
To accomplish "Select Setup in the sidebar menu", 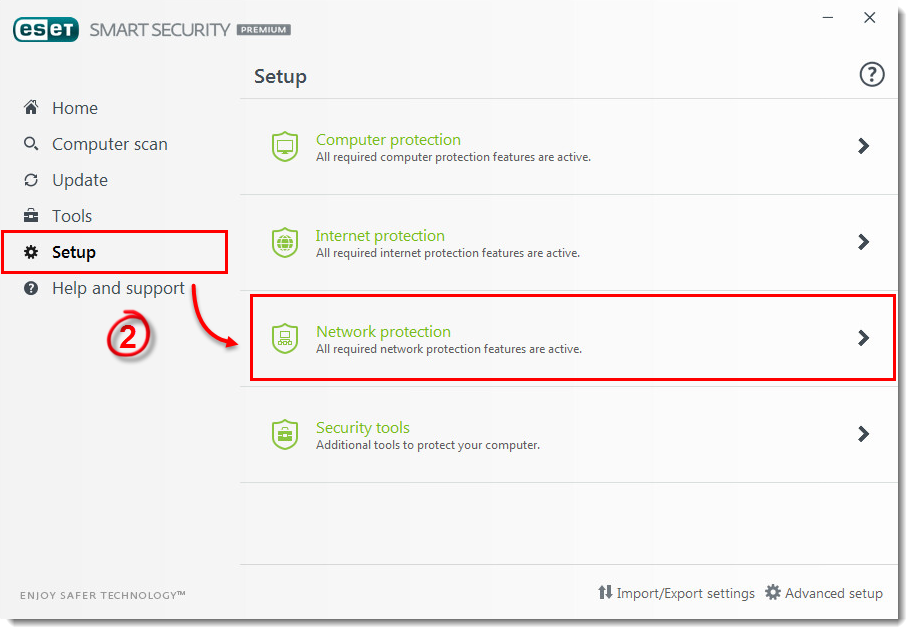I will (x=75, y=252).
